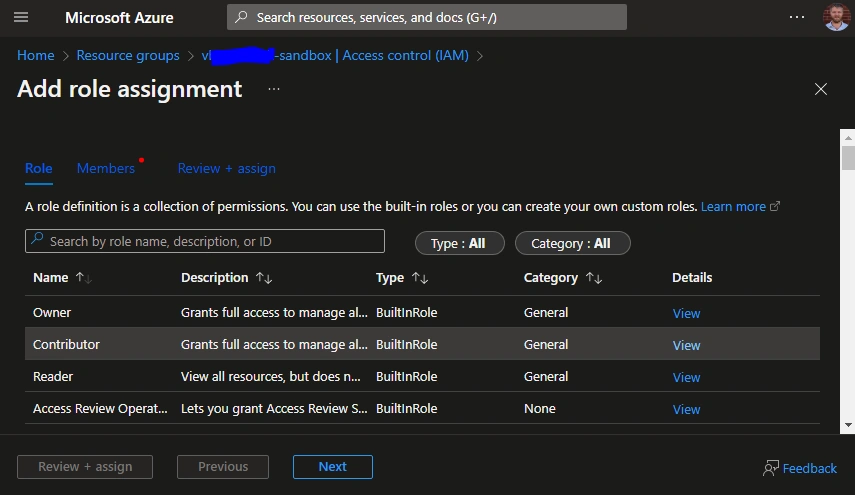Click the Microsoft Azure title
The height and width of the screenshot is (495, 855).
[x=119, y=17]
